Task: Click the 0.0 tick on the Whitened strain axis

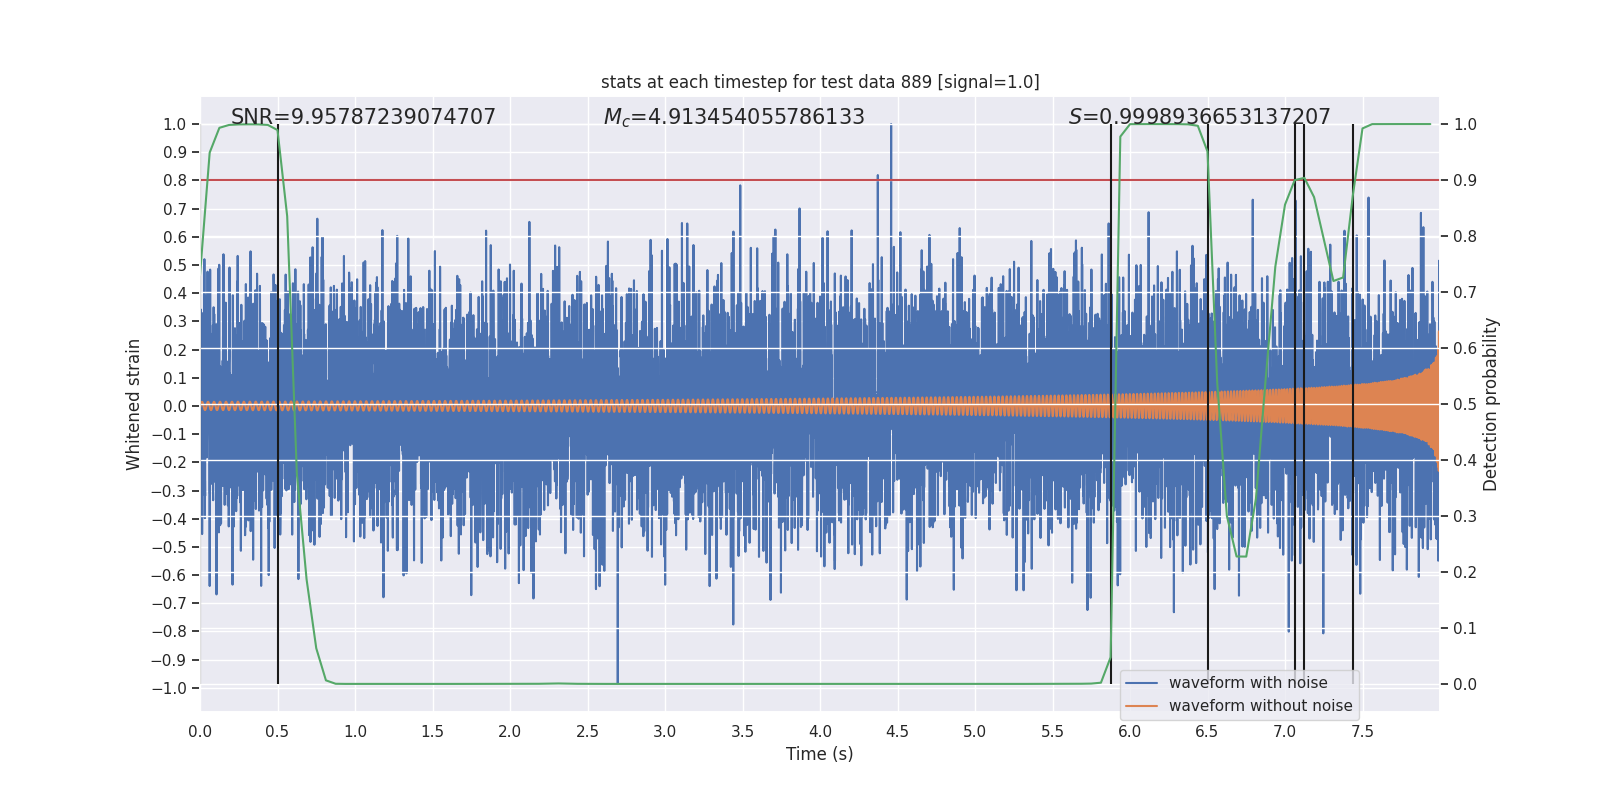Action: click(175, 406)
